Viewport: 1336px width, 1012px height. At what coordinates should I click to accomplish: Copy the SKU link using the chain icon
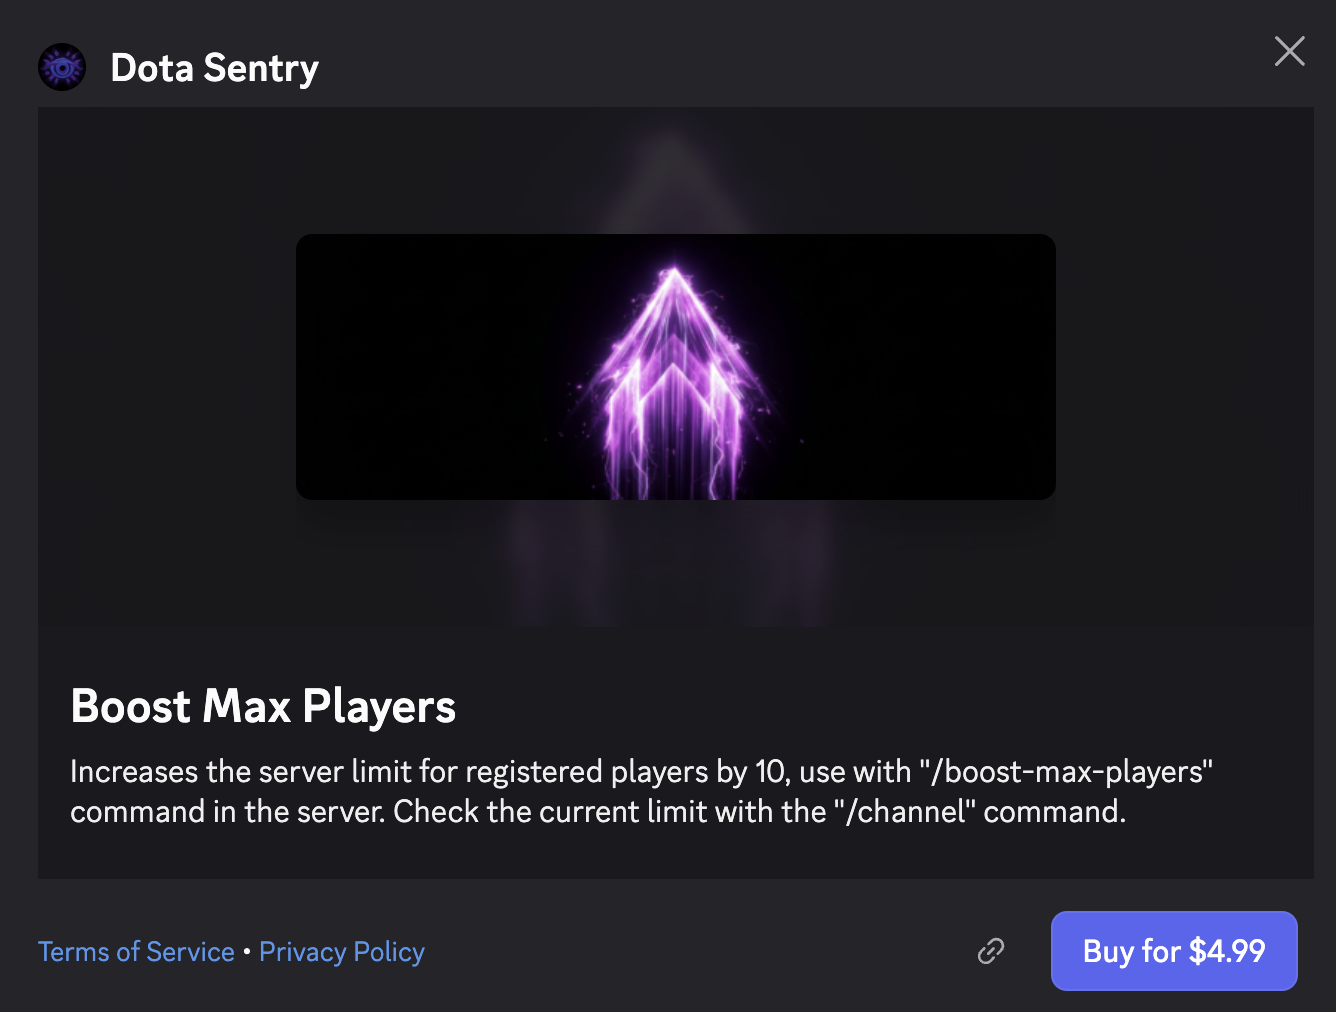tap(990, 951)
